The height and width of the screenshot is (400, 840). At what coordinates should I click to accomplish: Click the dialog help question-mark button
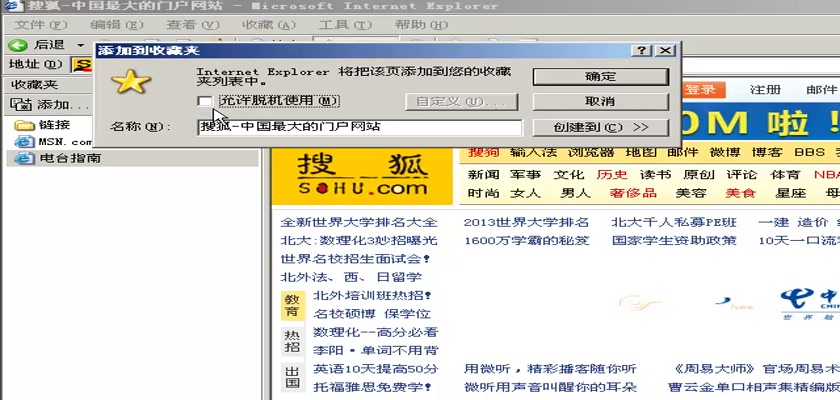click(x=642, y=51)
